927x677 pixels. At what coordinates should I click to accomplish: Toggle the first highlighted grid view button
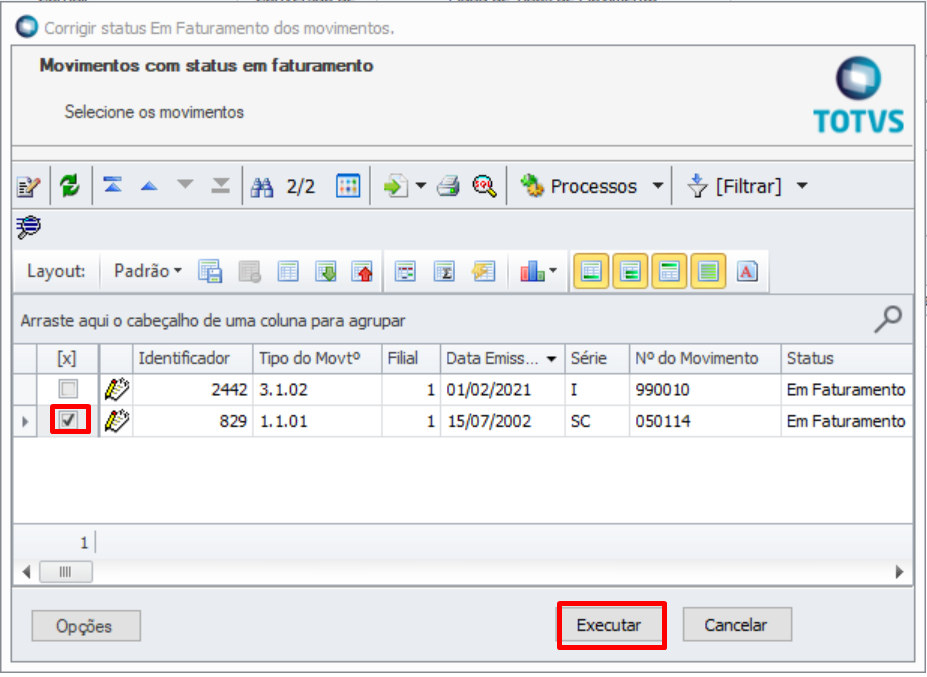click(591, 271)
